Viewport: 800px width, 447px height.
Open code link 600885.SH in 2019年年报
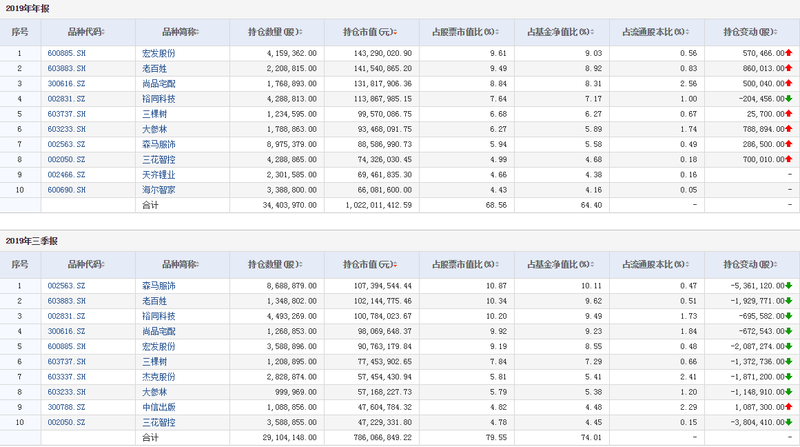pos(67,53)
